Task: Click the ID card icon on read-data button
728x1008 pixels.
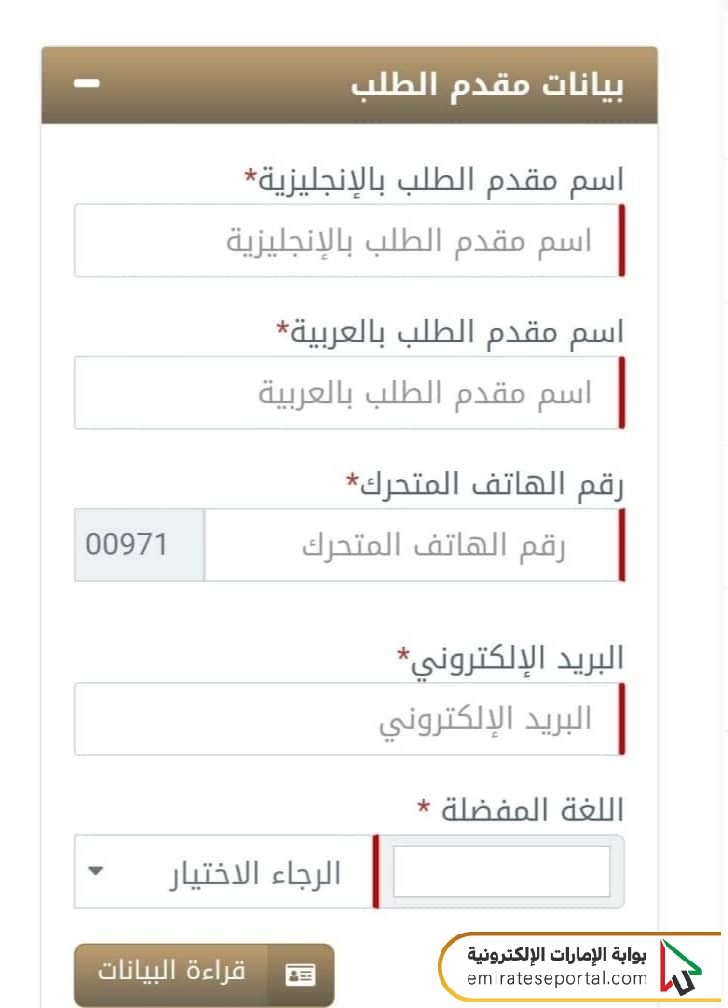Action: tap(300, 975)
